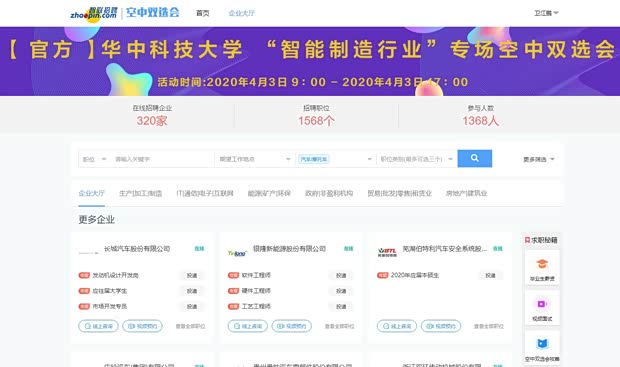Click the 直播 badge on 长城汽车 card
Image resolution: width=620 pixels, height=367 pixels.
click(x=199, y=249)
